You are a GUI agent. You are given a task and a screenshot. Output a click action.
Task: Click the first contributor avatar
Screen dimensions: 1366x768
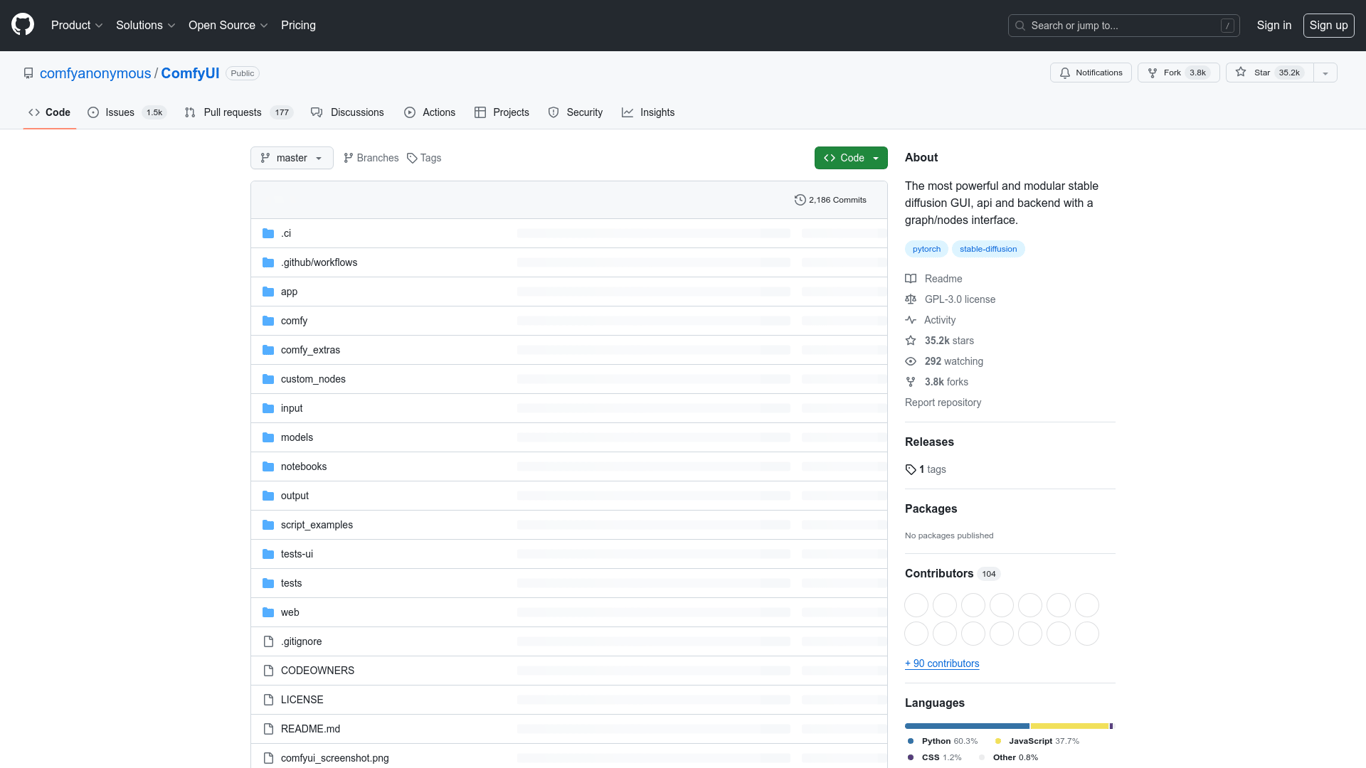pyautogui.click(x=916, y=605)
